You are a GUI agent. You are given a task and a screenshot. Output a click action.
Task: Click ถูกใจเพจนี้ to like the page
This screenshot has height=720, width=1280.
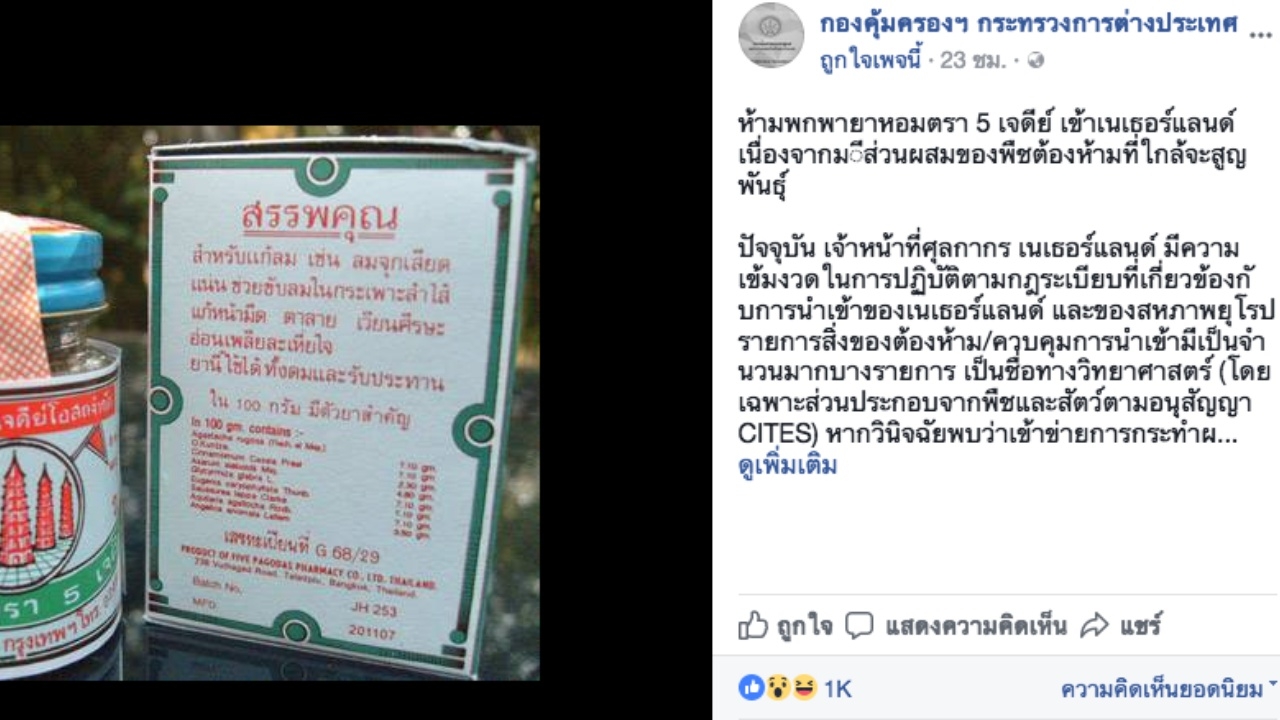click(x=869, y=61)
